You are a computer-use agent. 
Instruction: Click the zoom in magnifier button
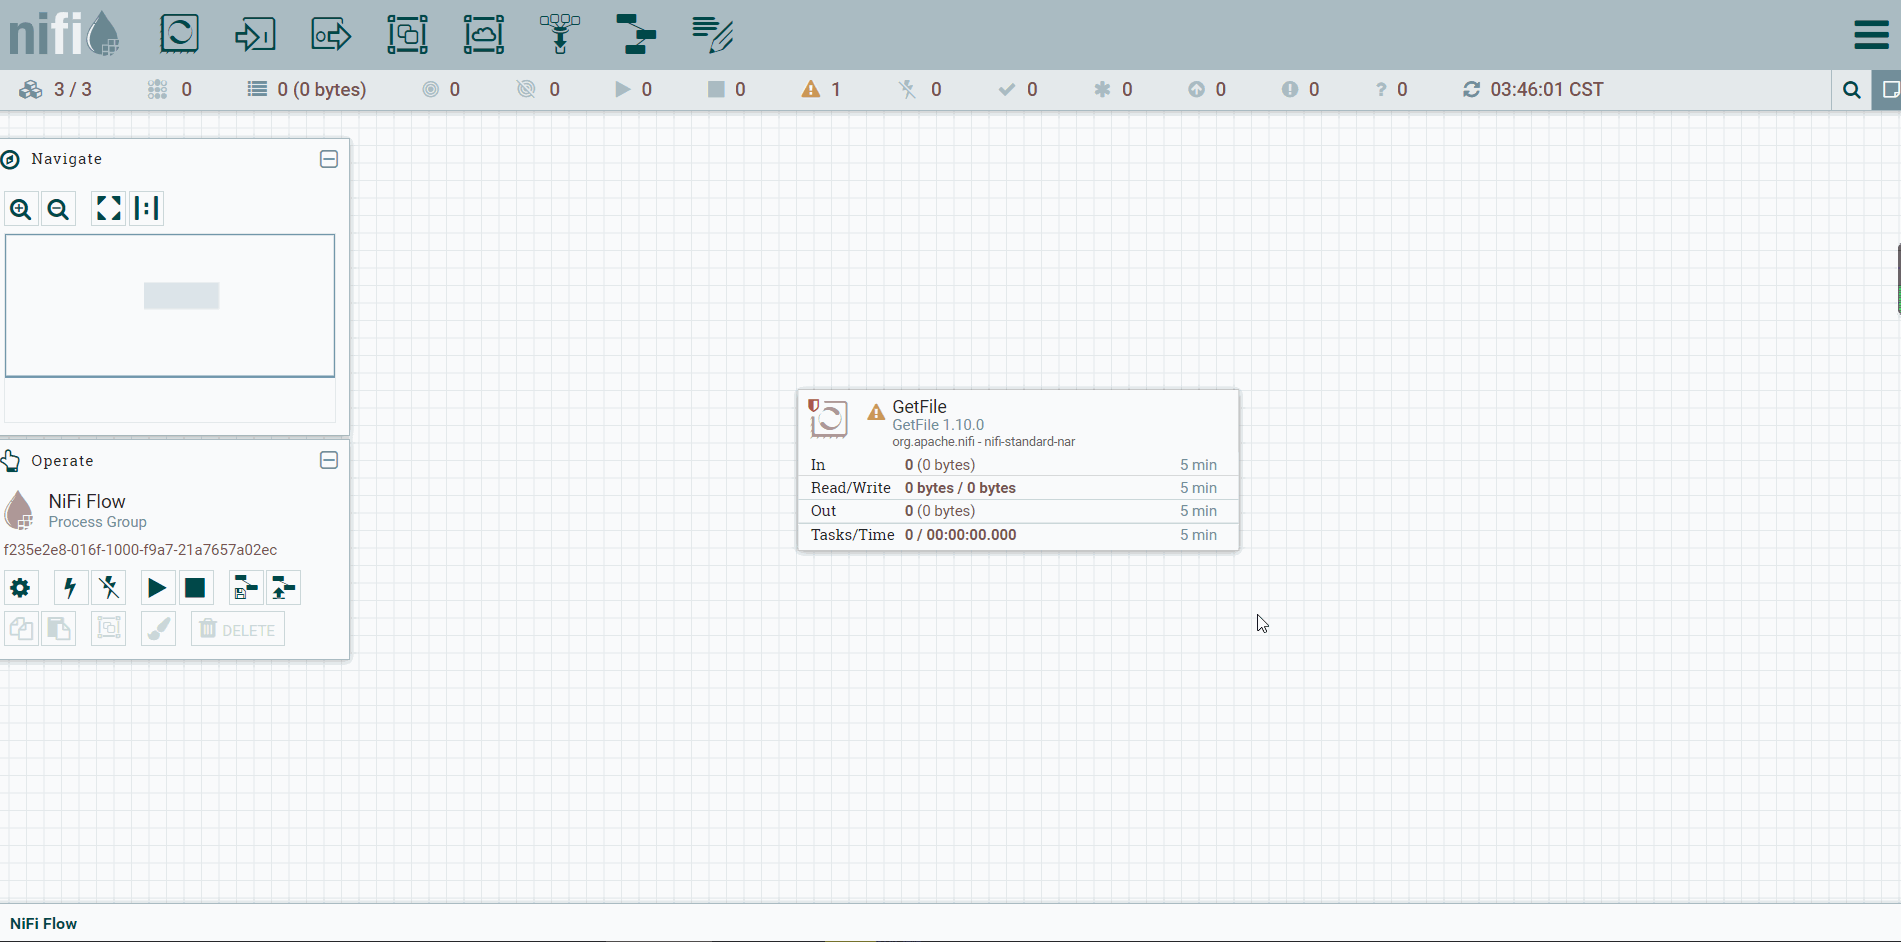[21, 209]
